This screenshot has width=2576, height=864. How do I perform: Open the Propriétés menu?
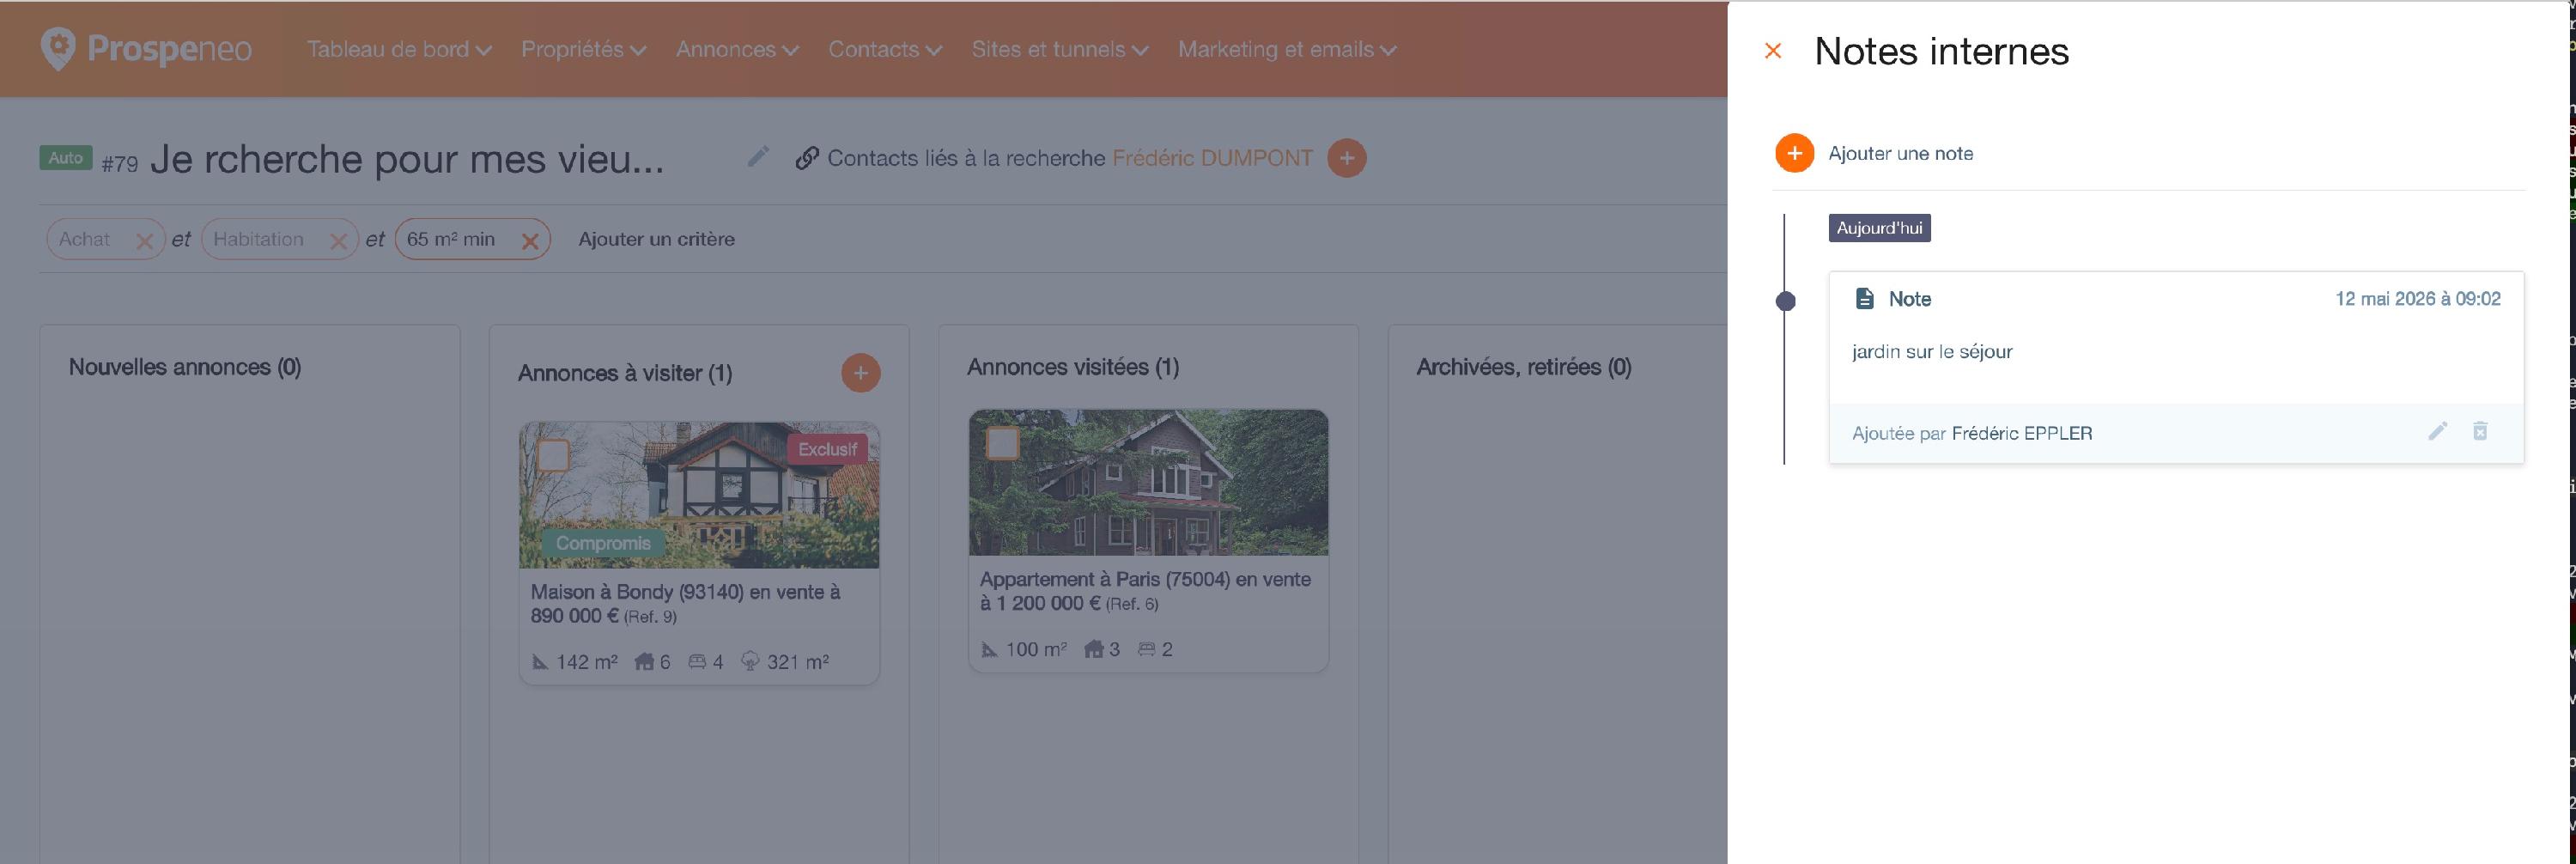583,49
